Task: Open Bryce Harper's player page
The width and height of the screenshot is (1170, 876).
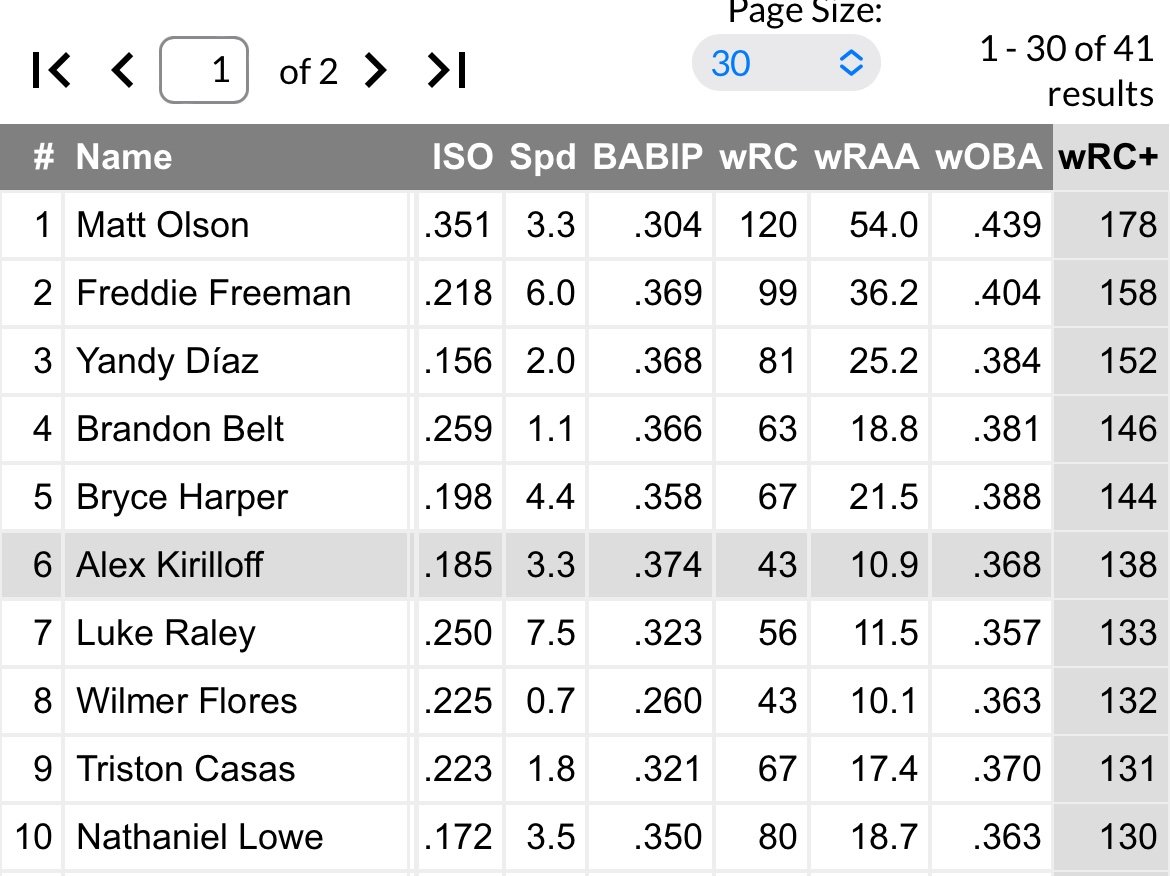Action: click(x=182, y=497)
